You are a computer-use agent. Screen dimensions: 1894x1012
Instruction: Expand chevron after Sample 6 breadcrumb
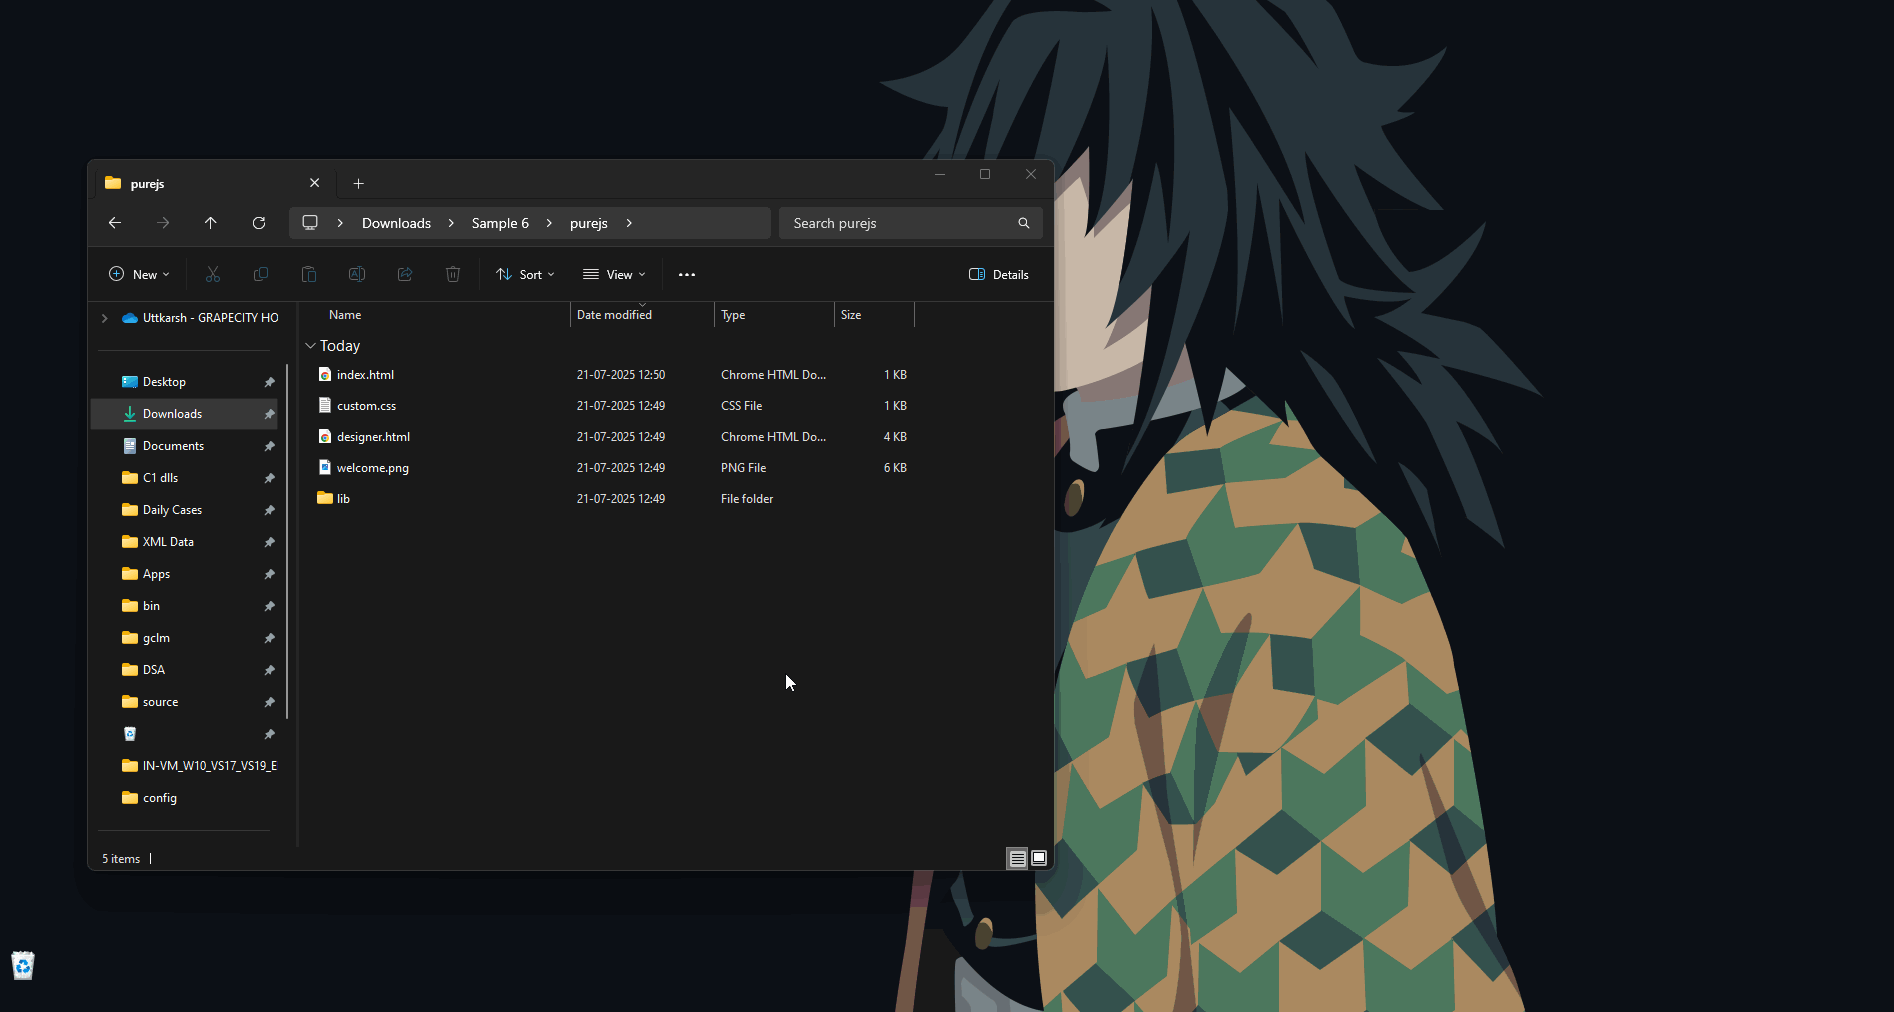pos(549,223)
